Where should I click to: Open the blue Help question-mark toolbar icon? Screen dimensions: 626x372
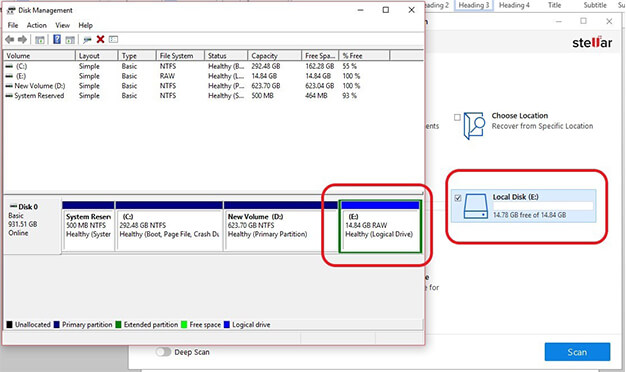pos(57,39)
